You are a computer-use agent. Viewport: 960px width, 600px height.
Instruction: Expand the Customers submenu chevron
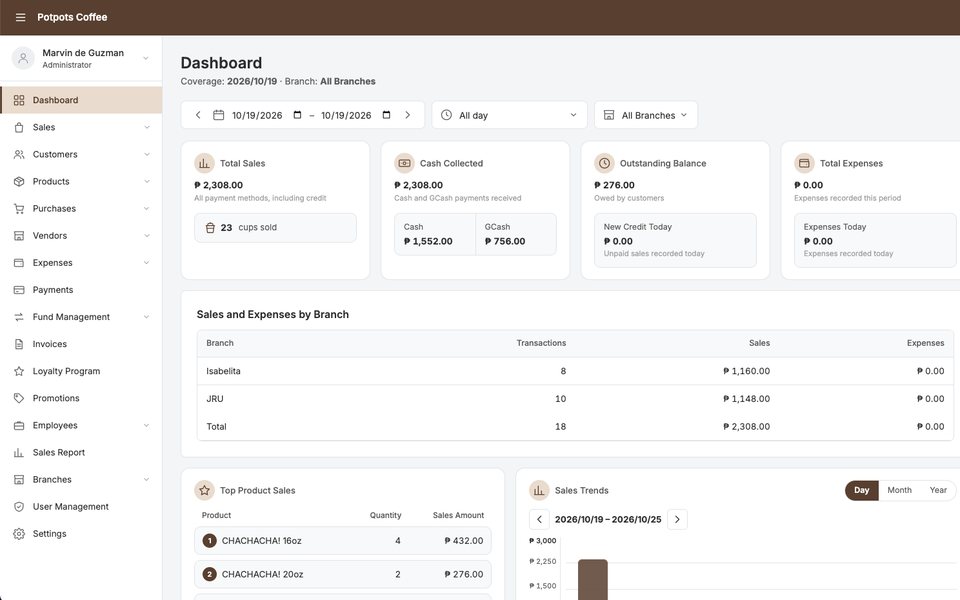pos(147,154)
